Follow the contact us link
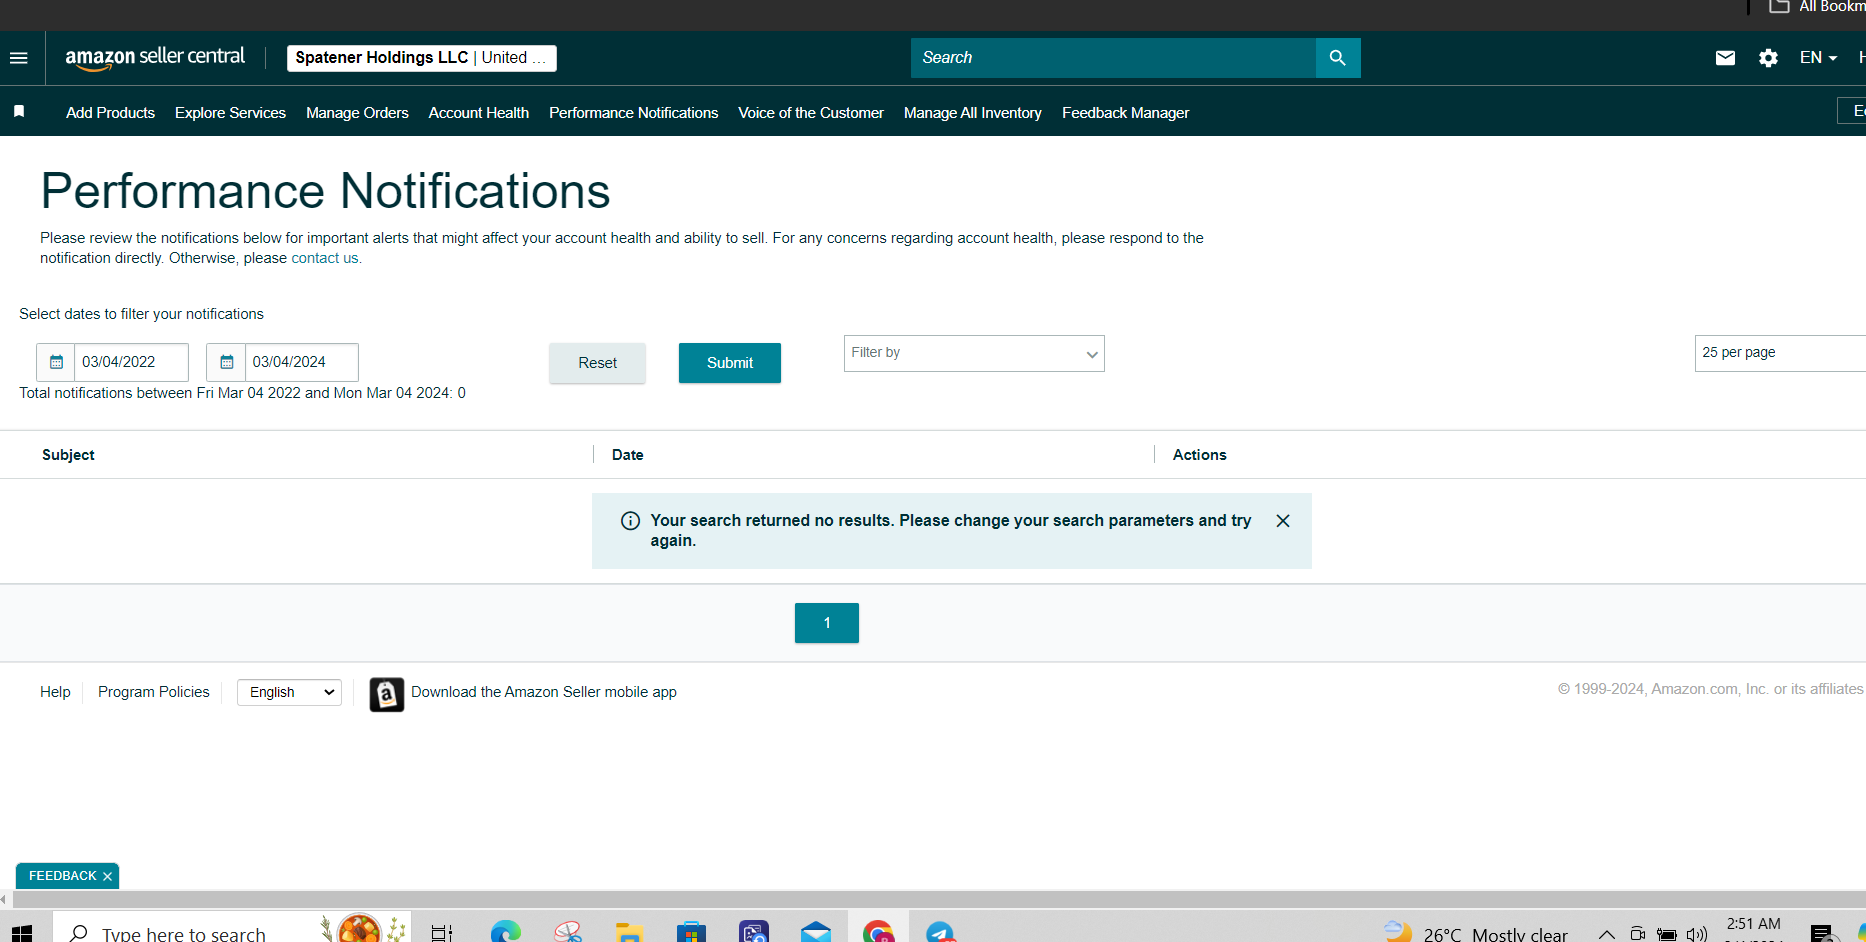The width and height of the screenshot is (1866, 942). click(x=325, y=258)
